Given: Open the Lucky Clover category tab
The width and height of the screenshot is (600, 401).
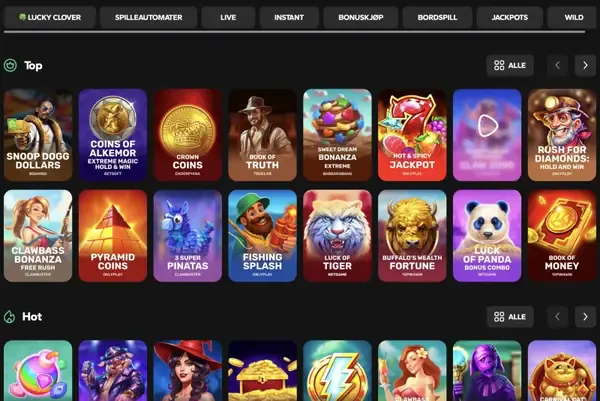Looking at the screenshot, I should tap(50, 17).
